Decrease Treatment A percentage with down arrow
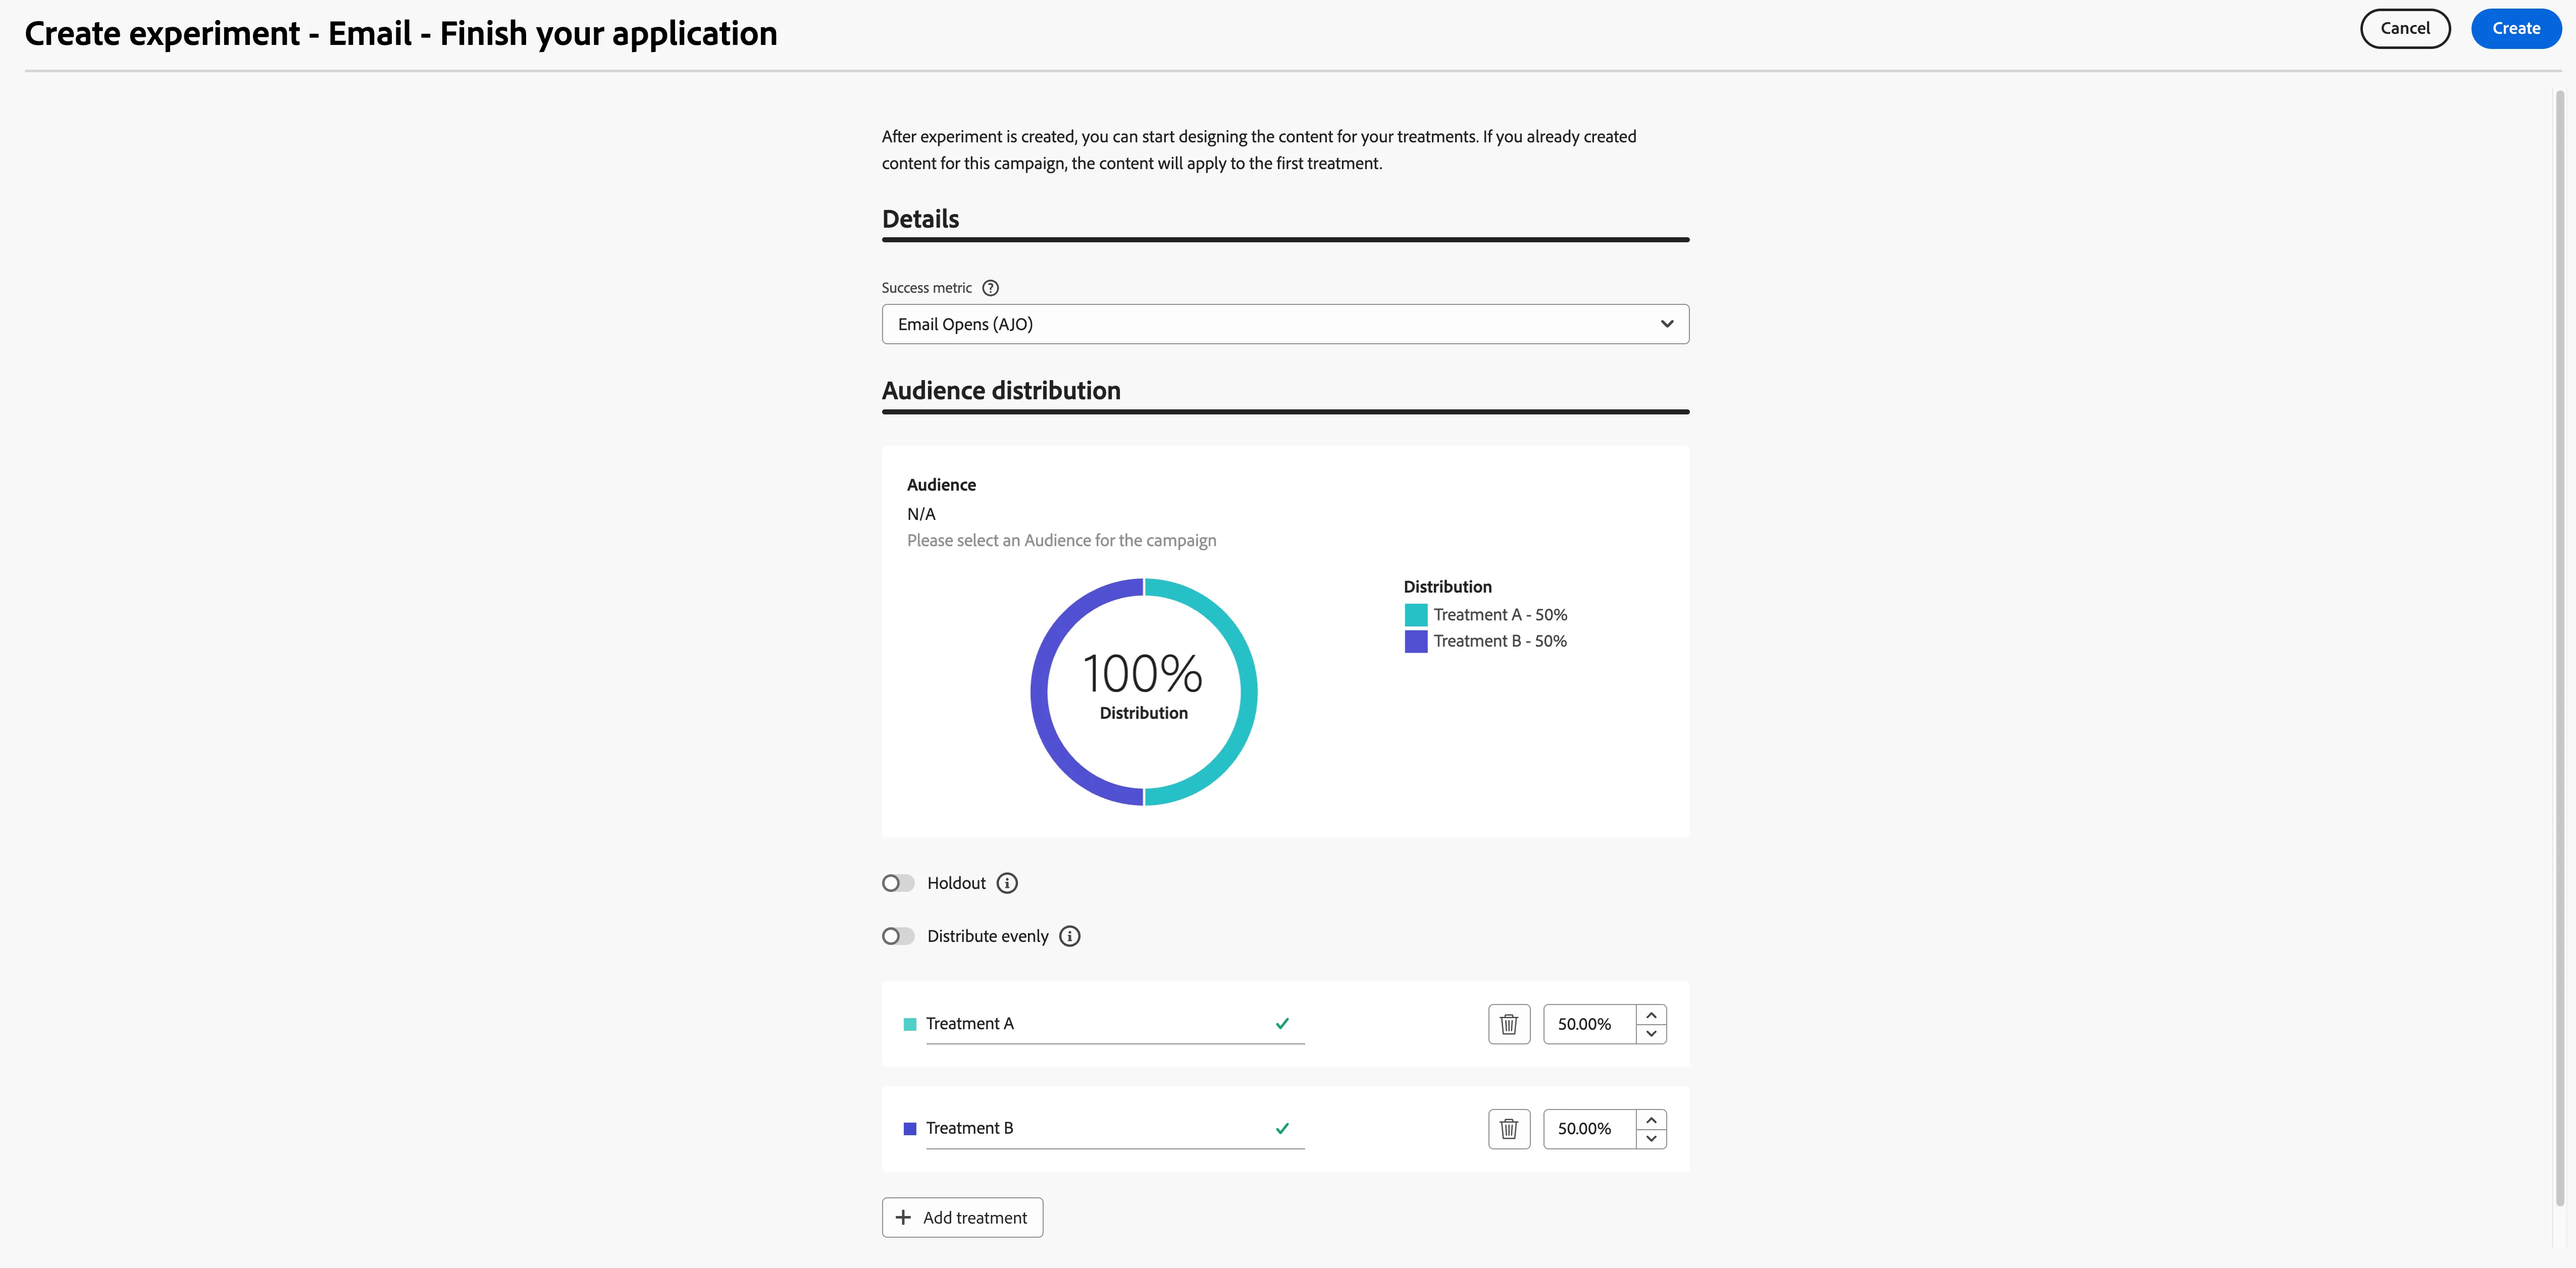 coord(1651,1034)
